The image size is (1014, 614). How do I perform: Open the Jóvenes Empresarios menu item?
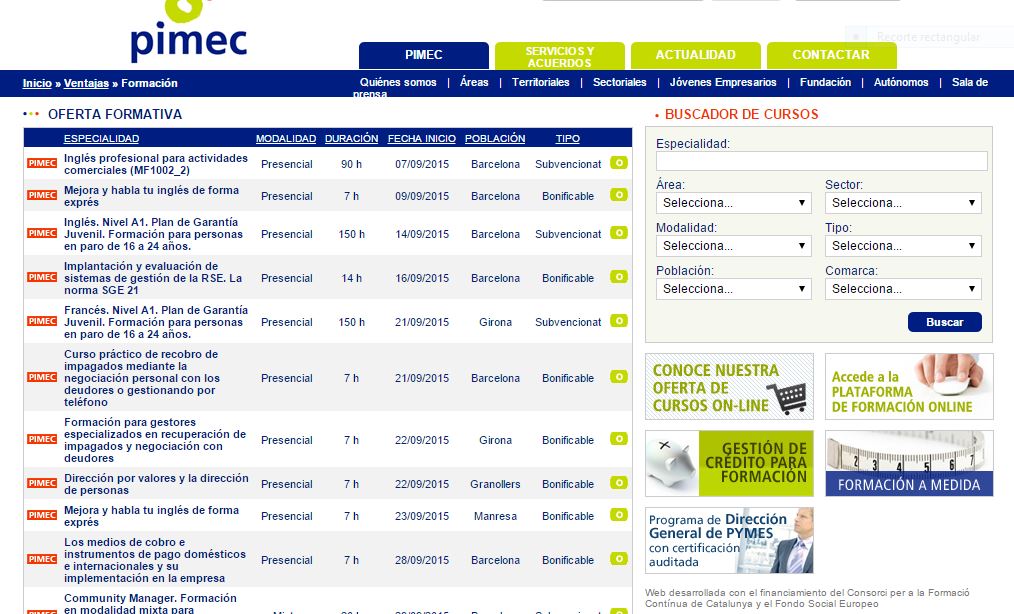[x=723, y=82]
